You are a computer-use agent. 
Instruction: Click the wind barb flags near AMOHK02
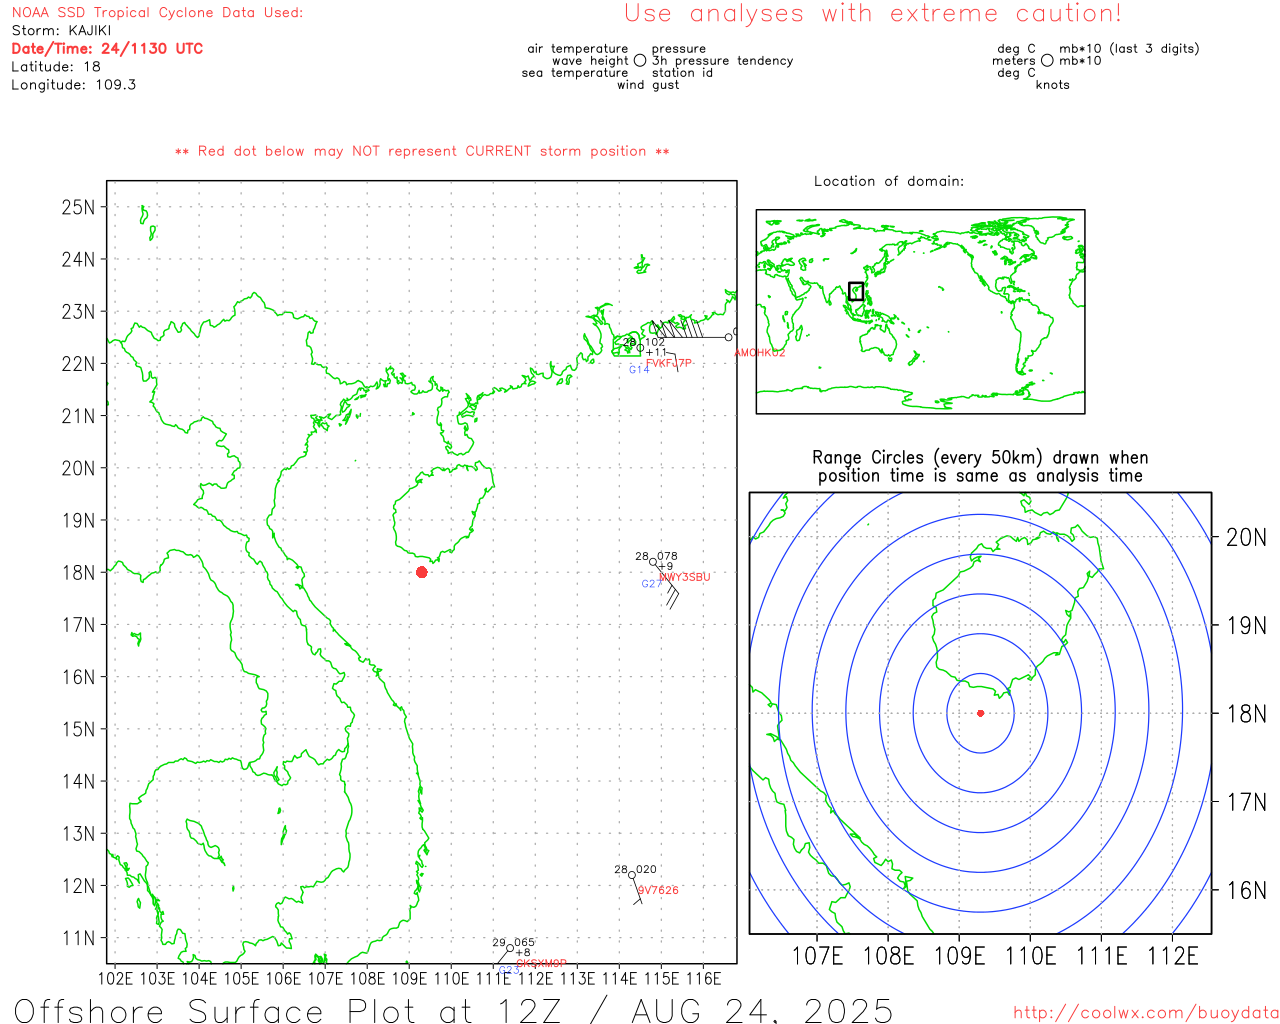tap(680, 328)
